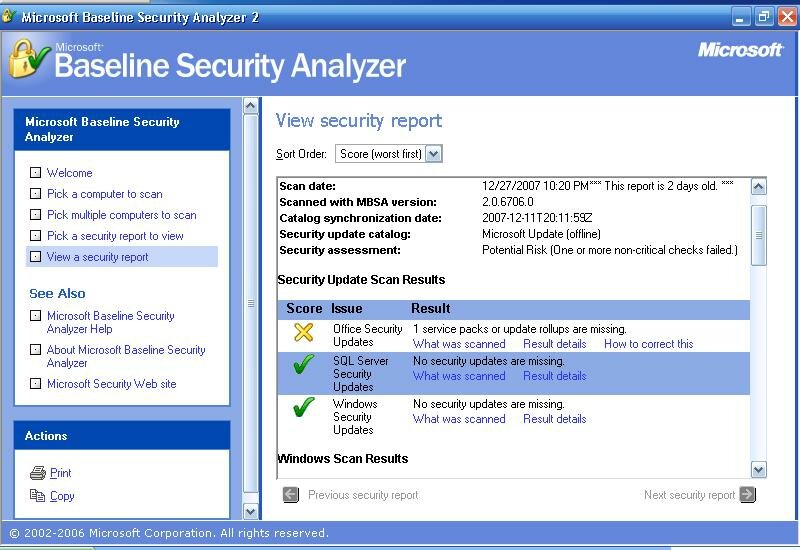
Task: Click the Potential Risk assessment text
Action: (610, 250)
